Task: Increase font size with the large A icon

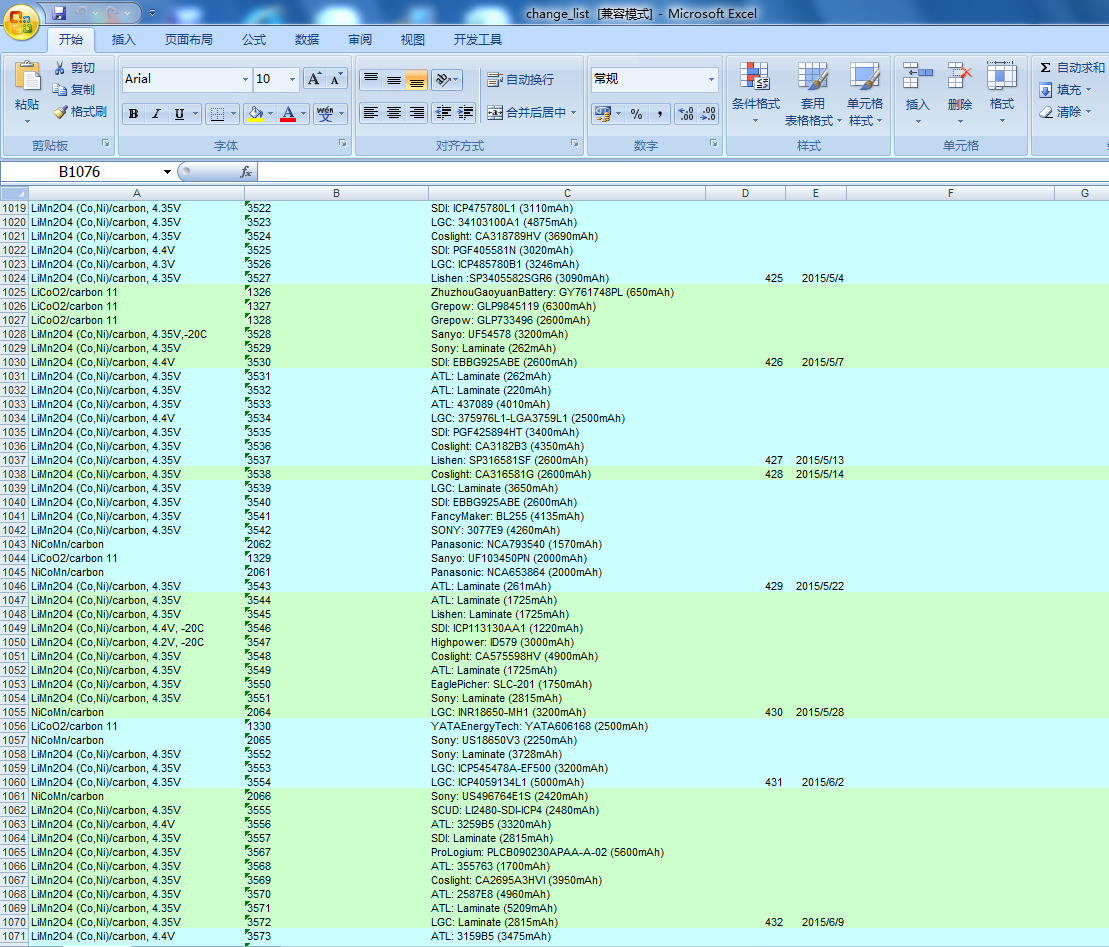Action: tap(314, 79)
